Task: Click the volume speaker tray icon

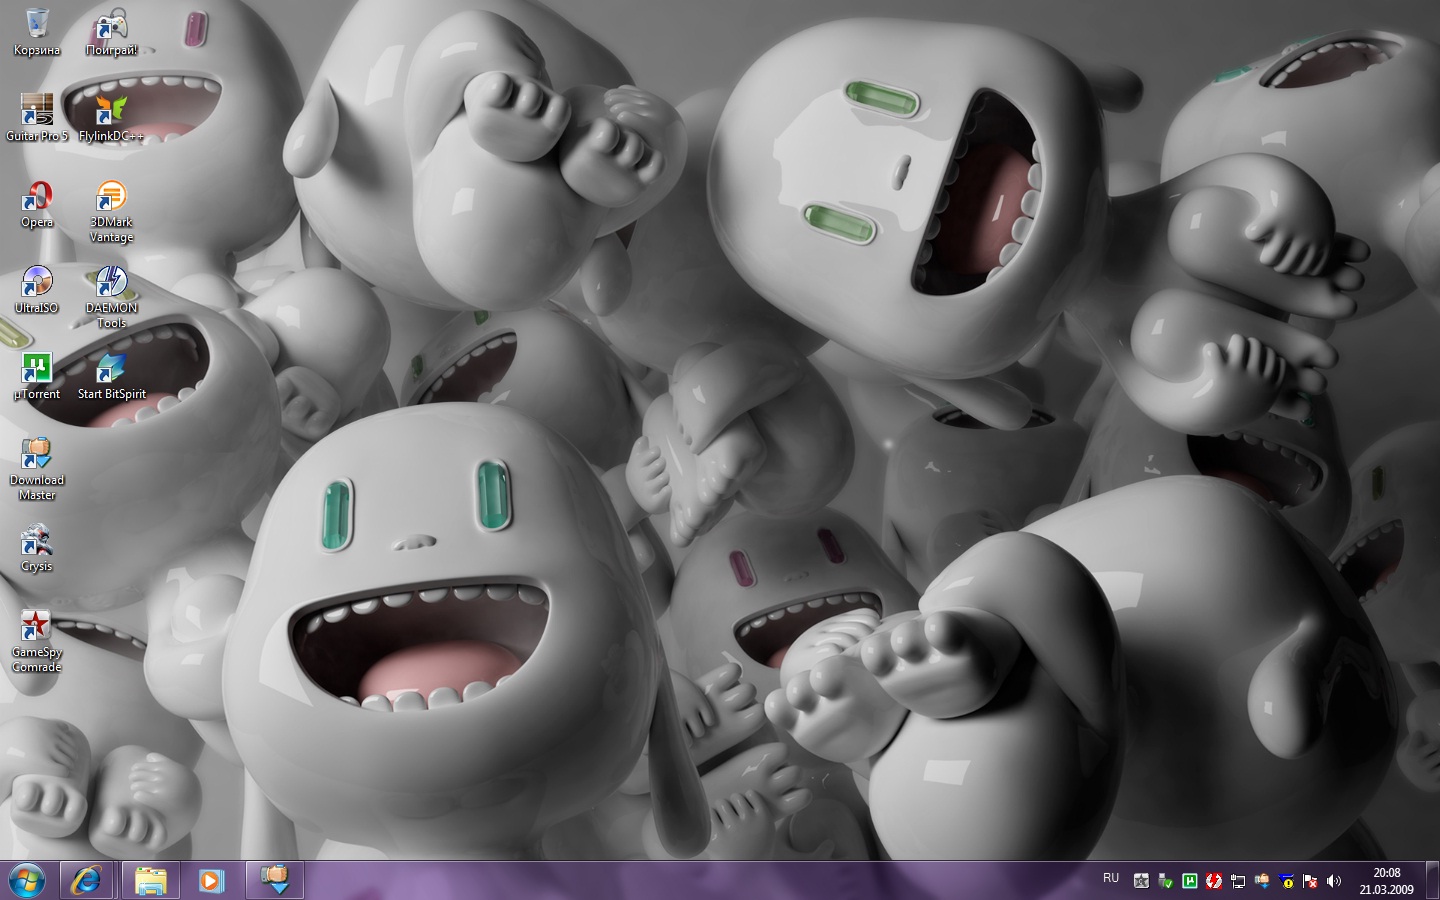Action: click(1333, 881)
